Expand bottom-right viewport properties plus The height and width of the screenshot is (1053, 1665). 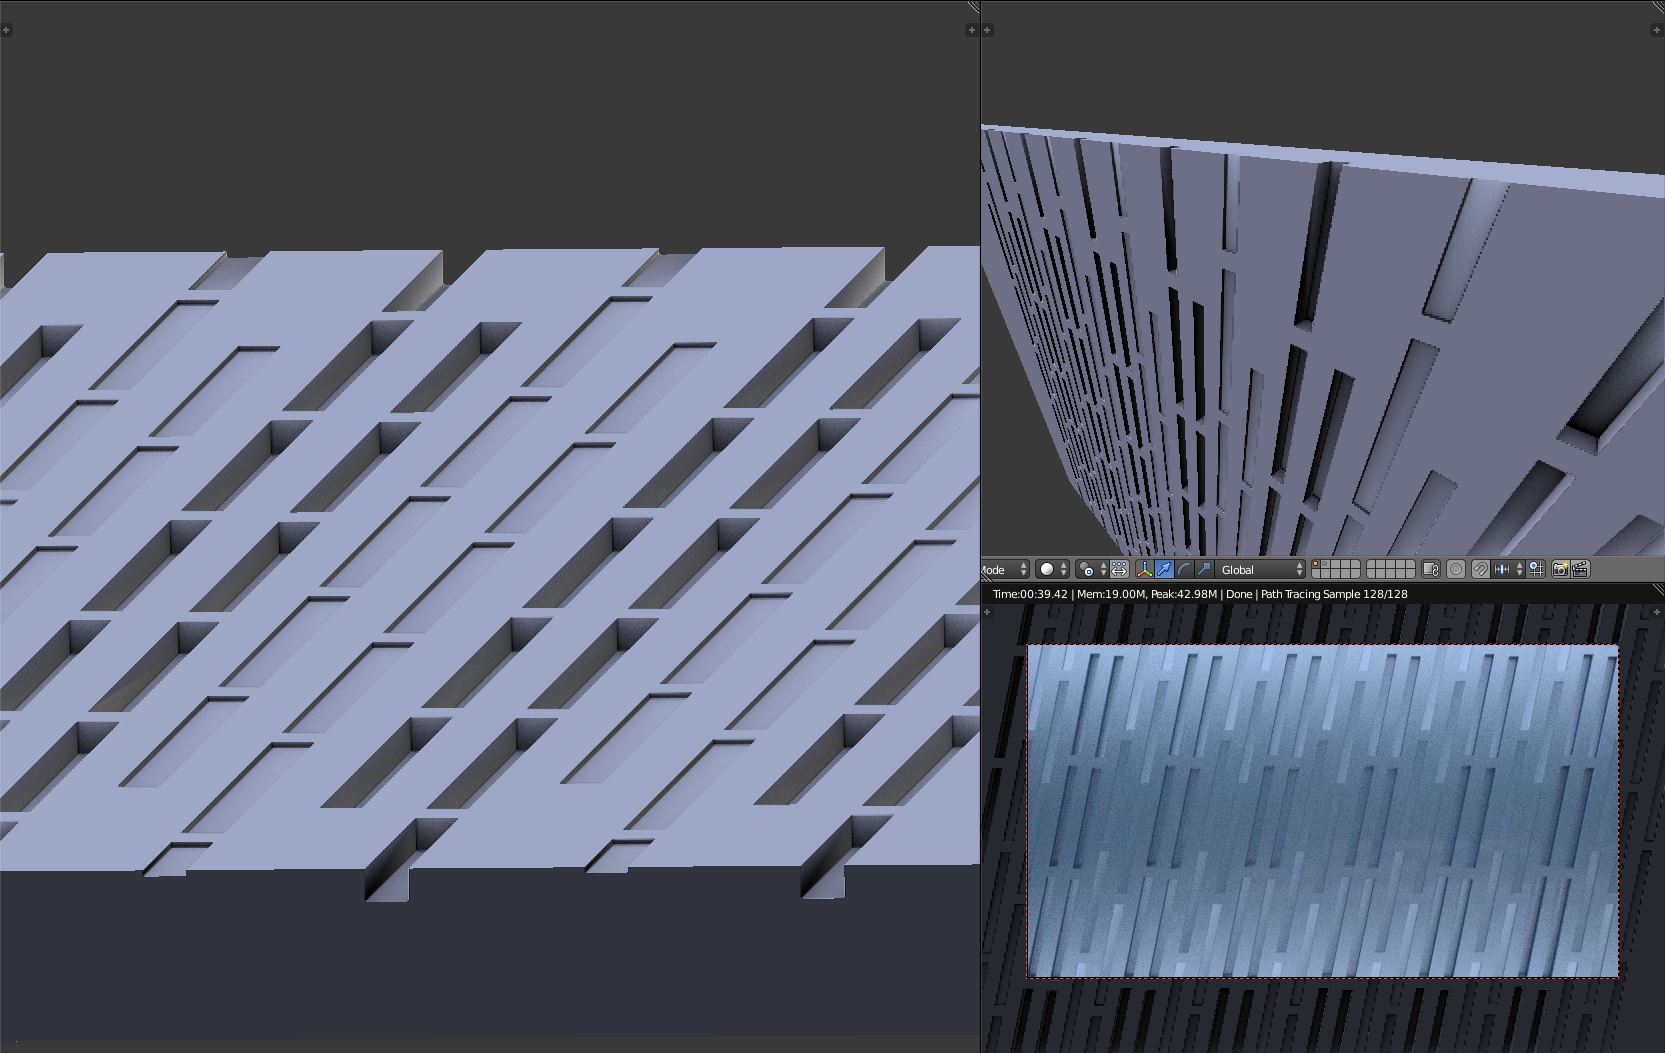[x=1656, y=612]
